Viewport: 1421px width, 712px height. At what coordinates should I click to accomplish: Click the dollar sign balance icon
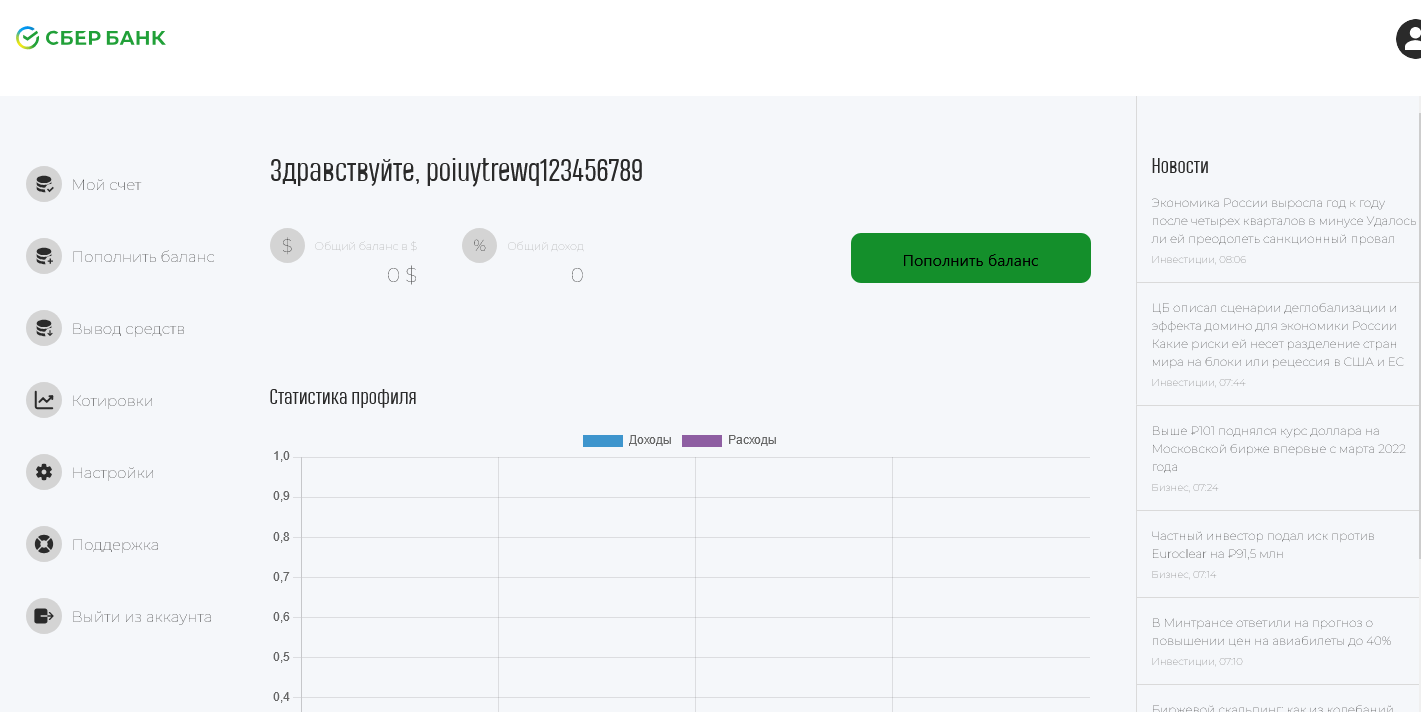point(287,246)
